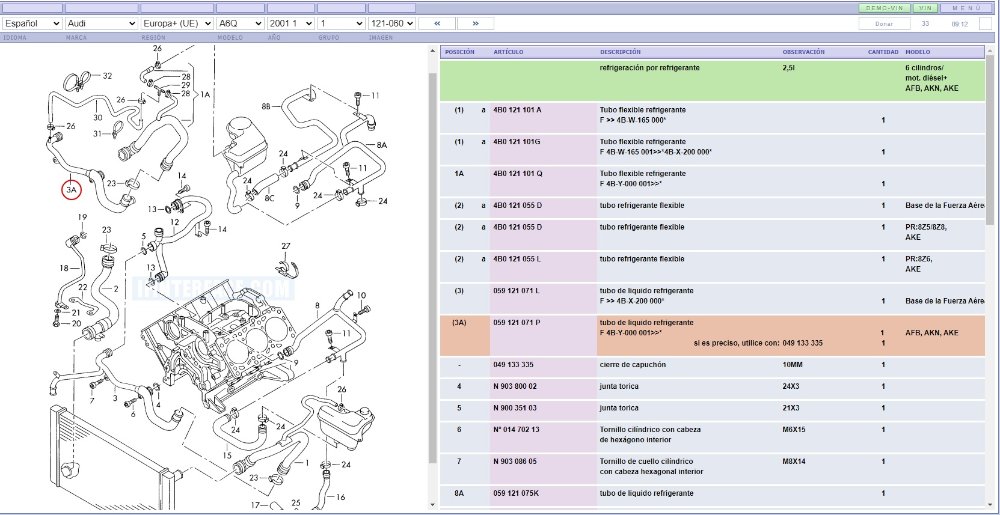Click callout 27 near the bracket

click(x=286, y=246)
